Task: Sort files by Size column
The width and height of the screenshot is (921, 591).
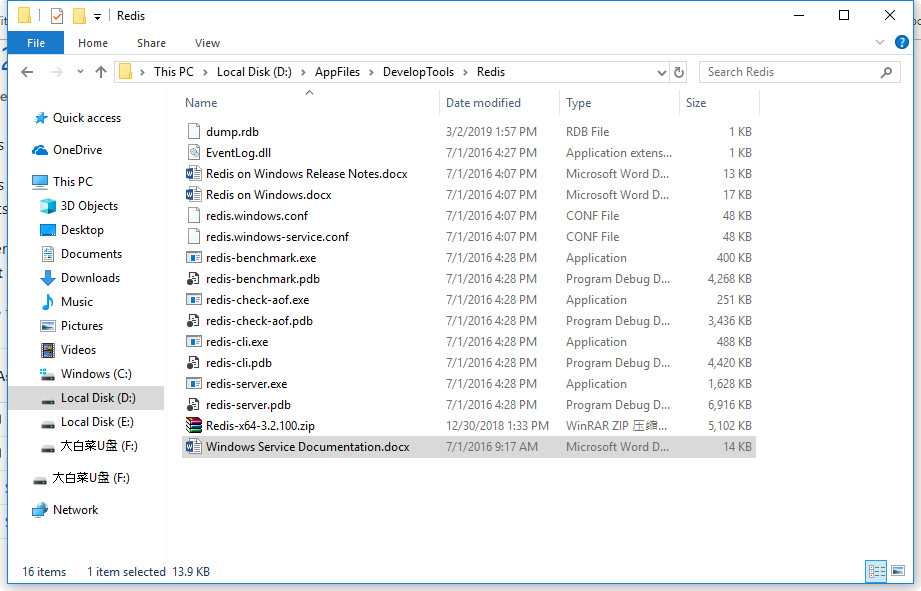Action: point(696,103)
